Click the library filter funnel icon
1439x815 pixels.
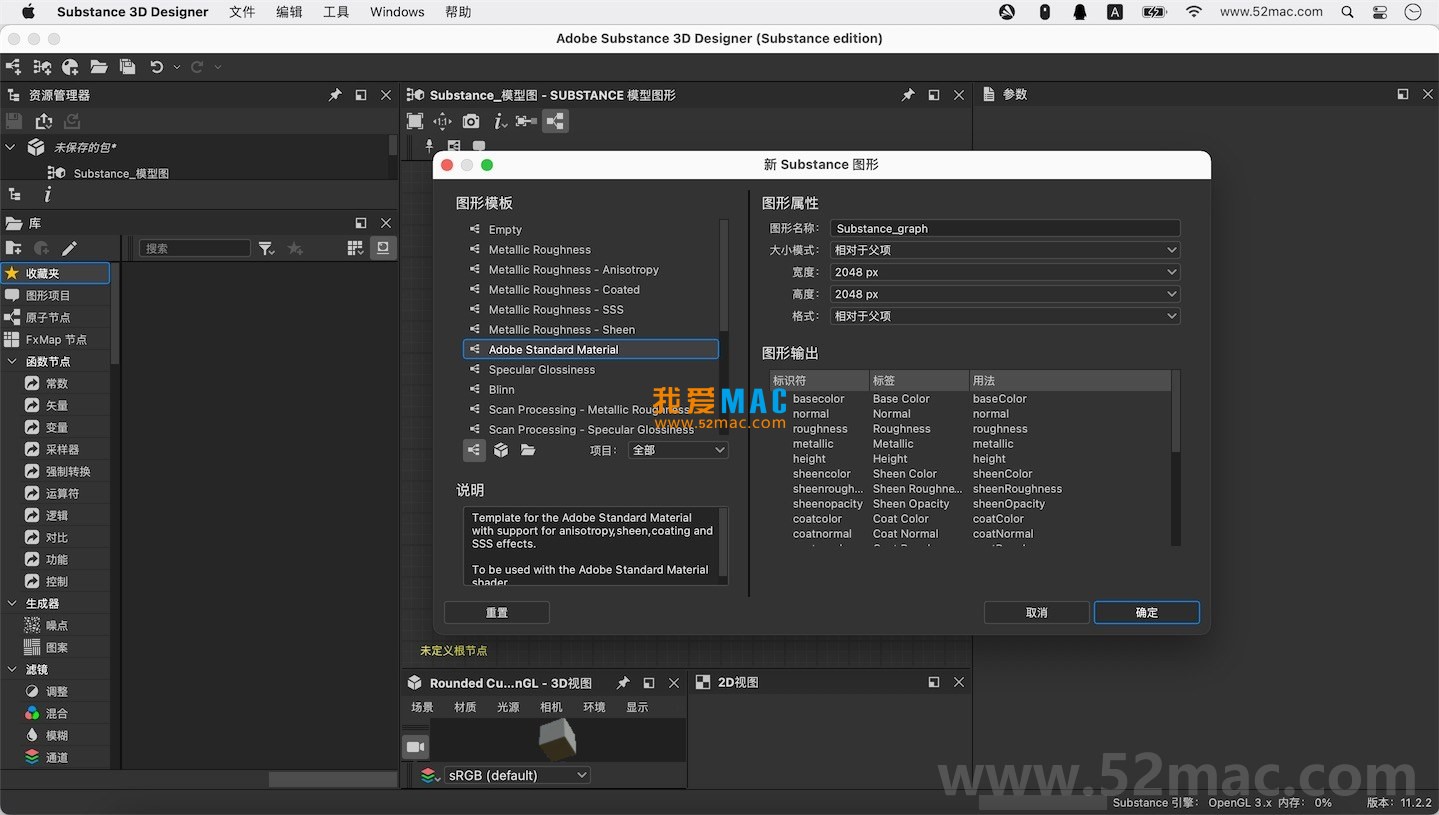coord(266,248)
